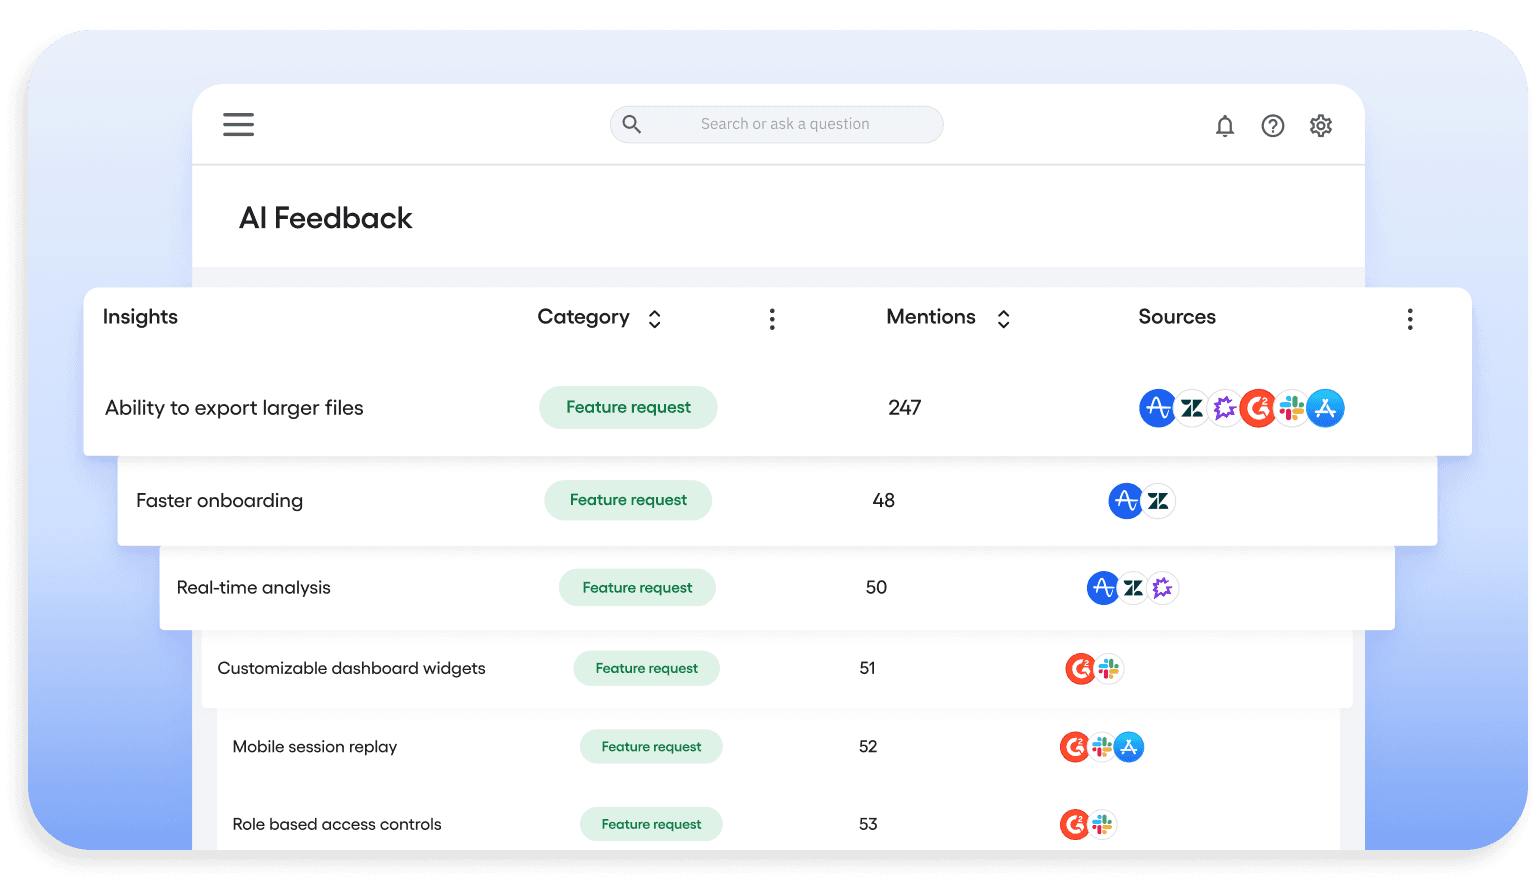
Task: Open the G2 source icon for Customizable dashboard widgets
Action: tap(1081, 668)
